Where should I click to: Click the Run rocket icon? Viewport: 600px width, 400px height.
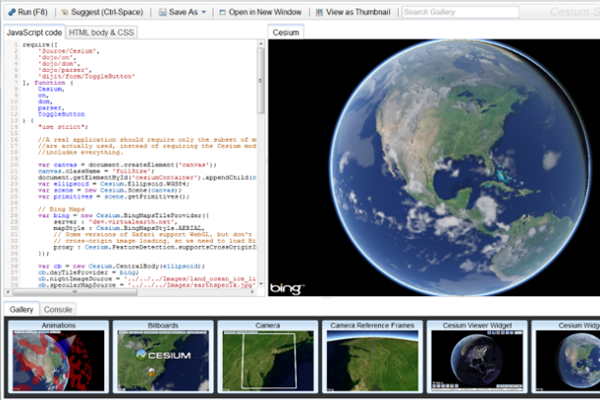point(12,12)
